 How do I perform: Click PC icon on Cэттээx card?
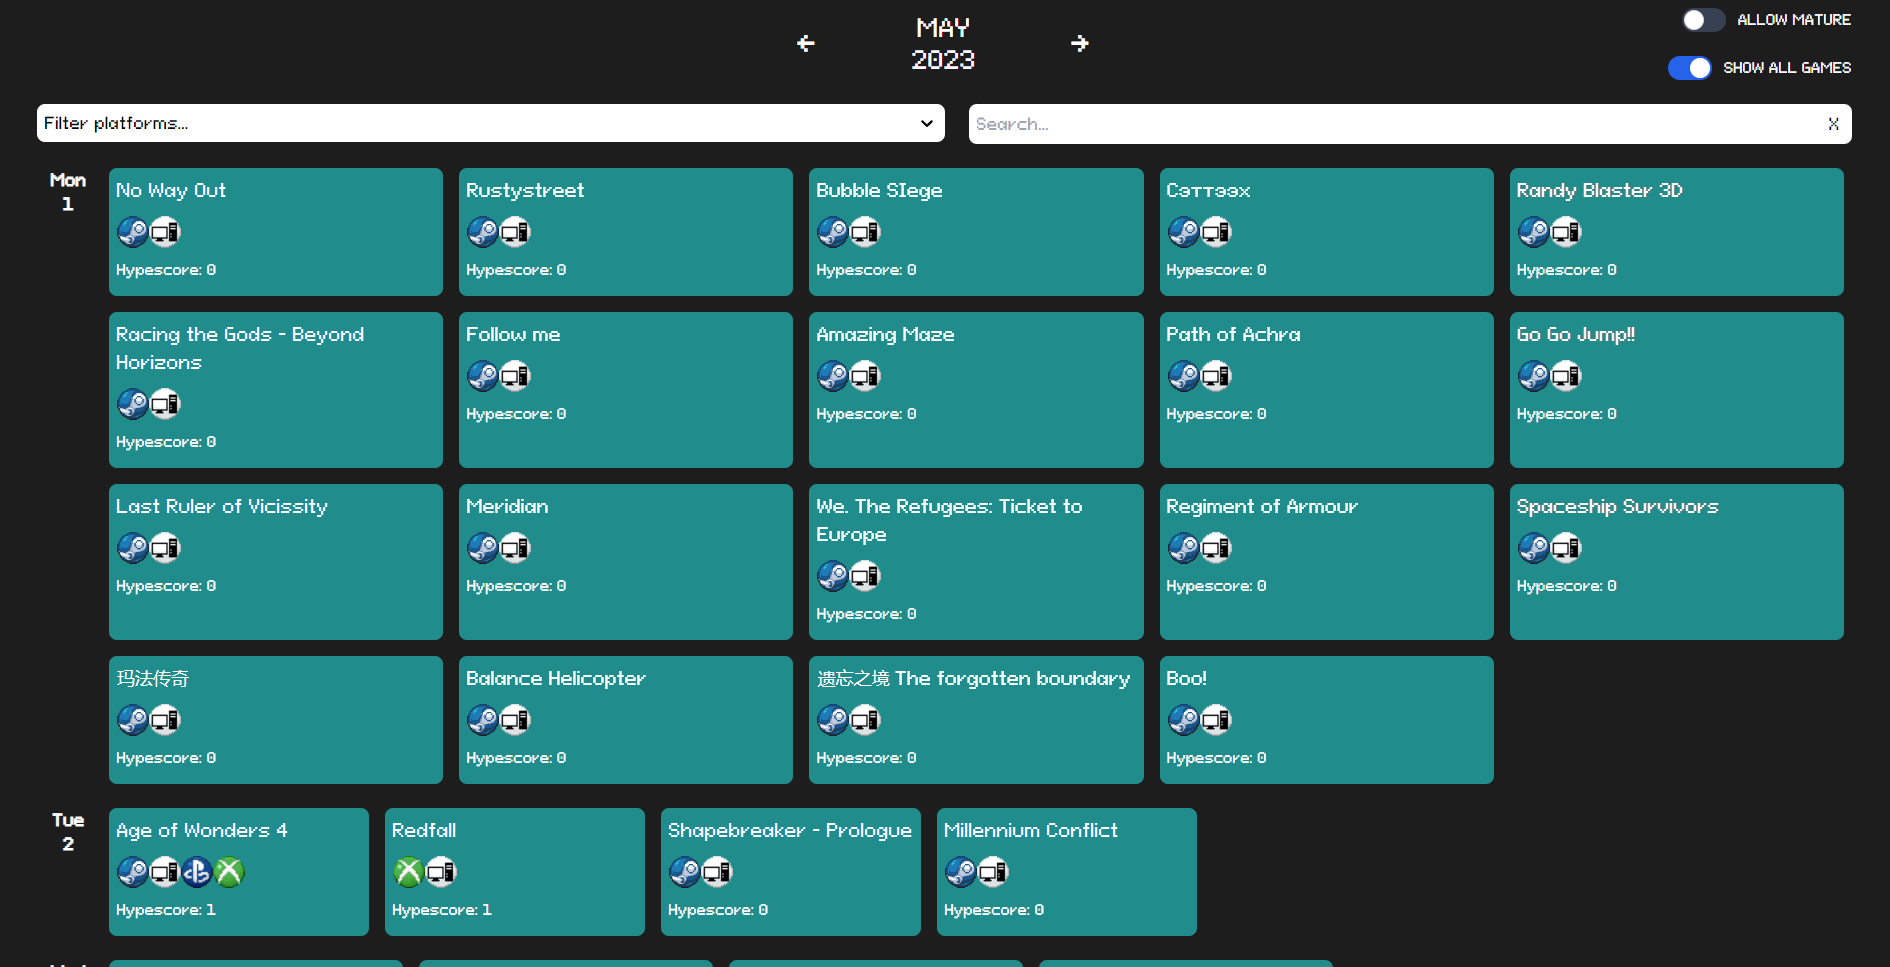click(x=1215, y=232)
